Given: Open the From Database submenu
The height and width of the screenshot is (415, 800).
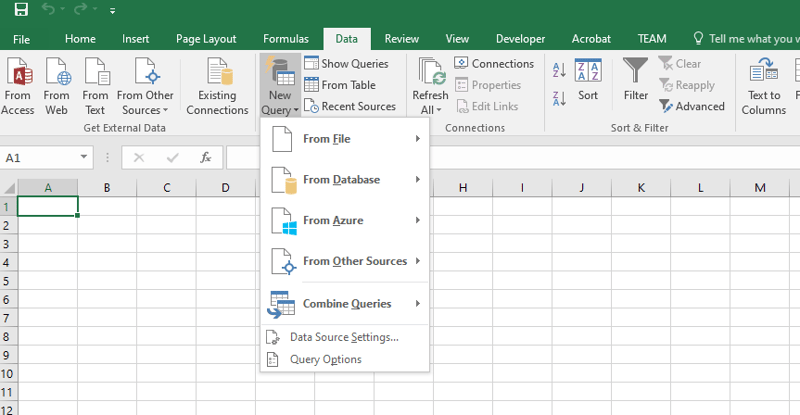Looking at the screenshot, I should pos(344,180).
